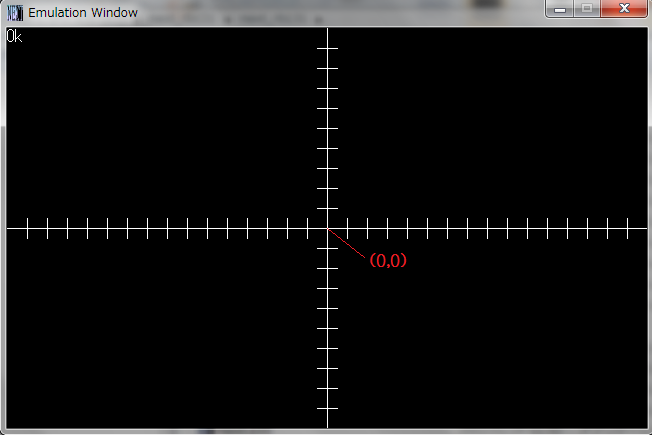652x435 pixels.
Task: Click first tick above the origin
Action: tap(328, 209)
